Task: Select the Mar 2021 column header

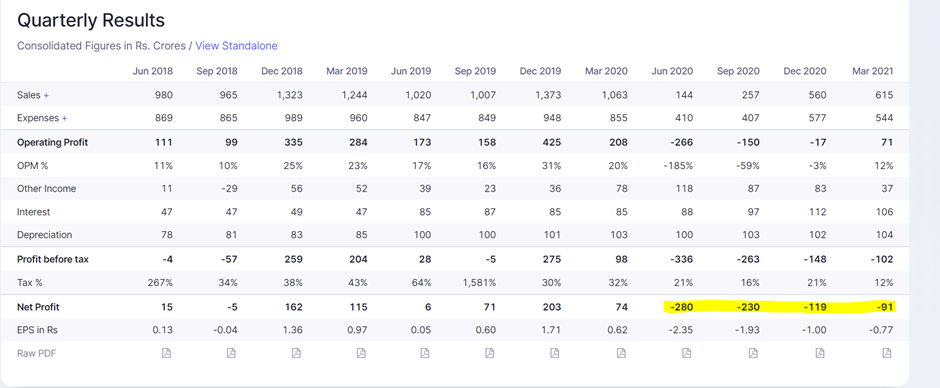Action: 872,71
